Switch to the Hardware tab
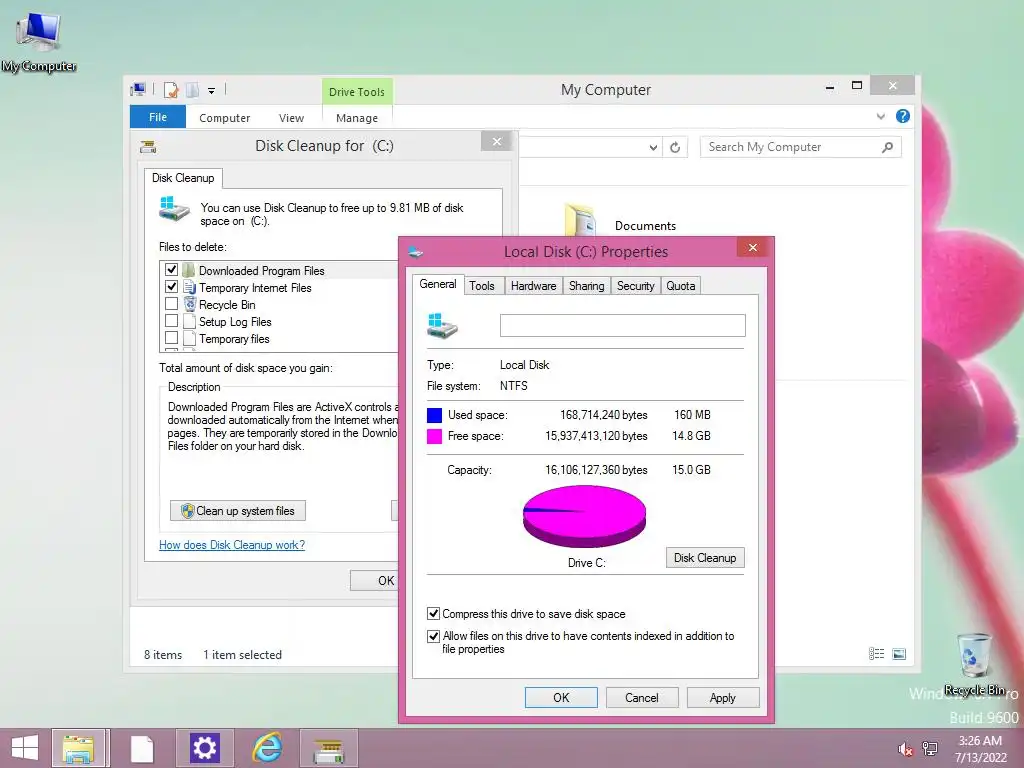 coord(534,285)
